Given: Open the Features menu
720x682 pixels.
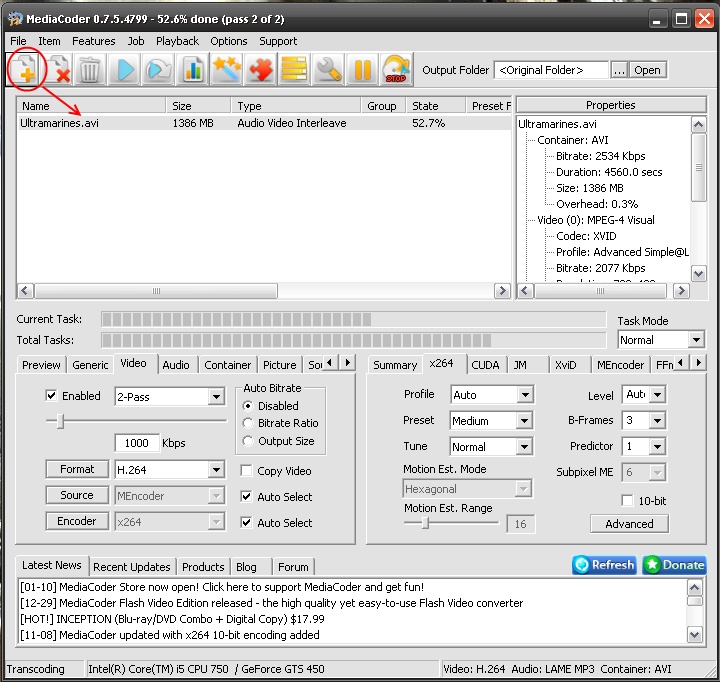Looking at the screenshot, I should [x=94, y=41].
